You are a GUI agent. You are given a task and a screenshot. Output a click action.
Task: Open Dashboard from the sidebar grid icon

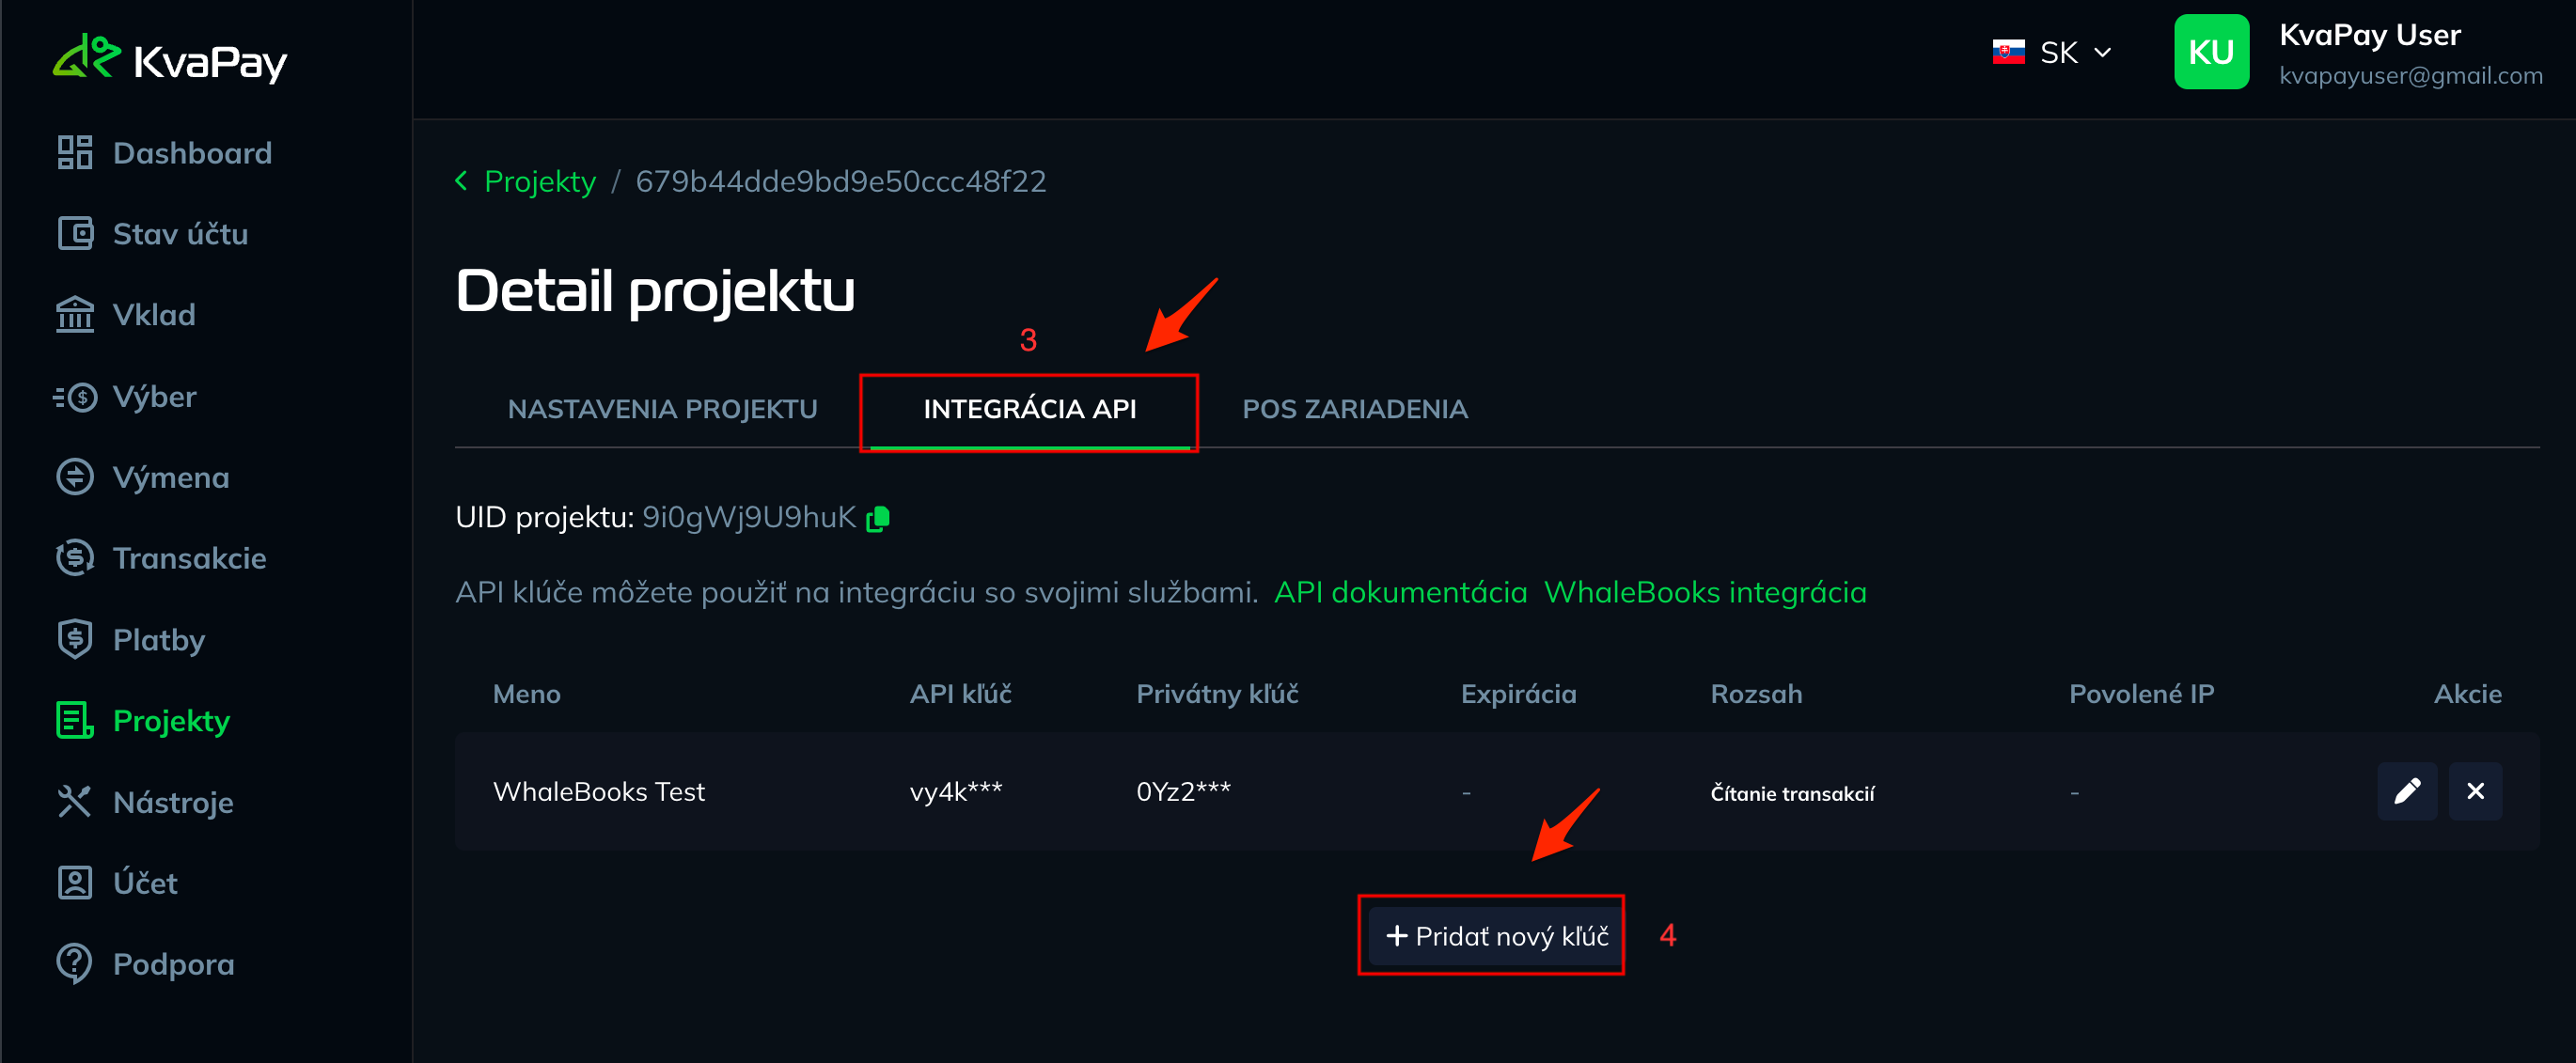click(x=75, y=153)
